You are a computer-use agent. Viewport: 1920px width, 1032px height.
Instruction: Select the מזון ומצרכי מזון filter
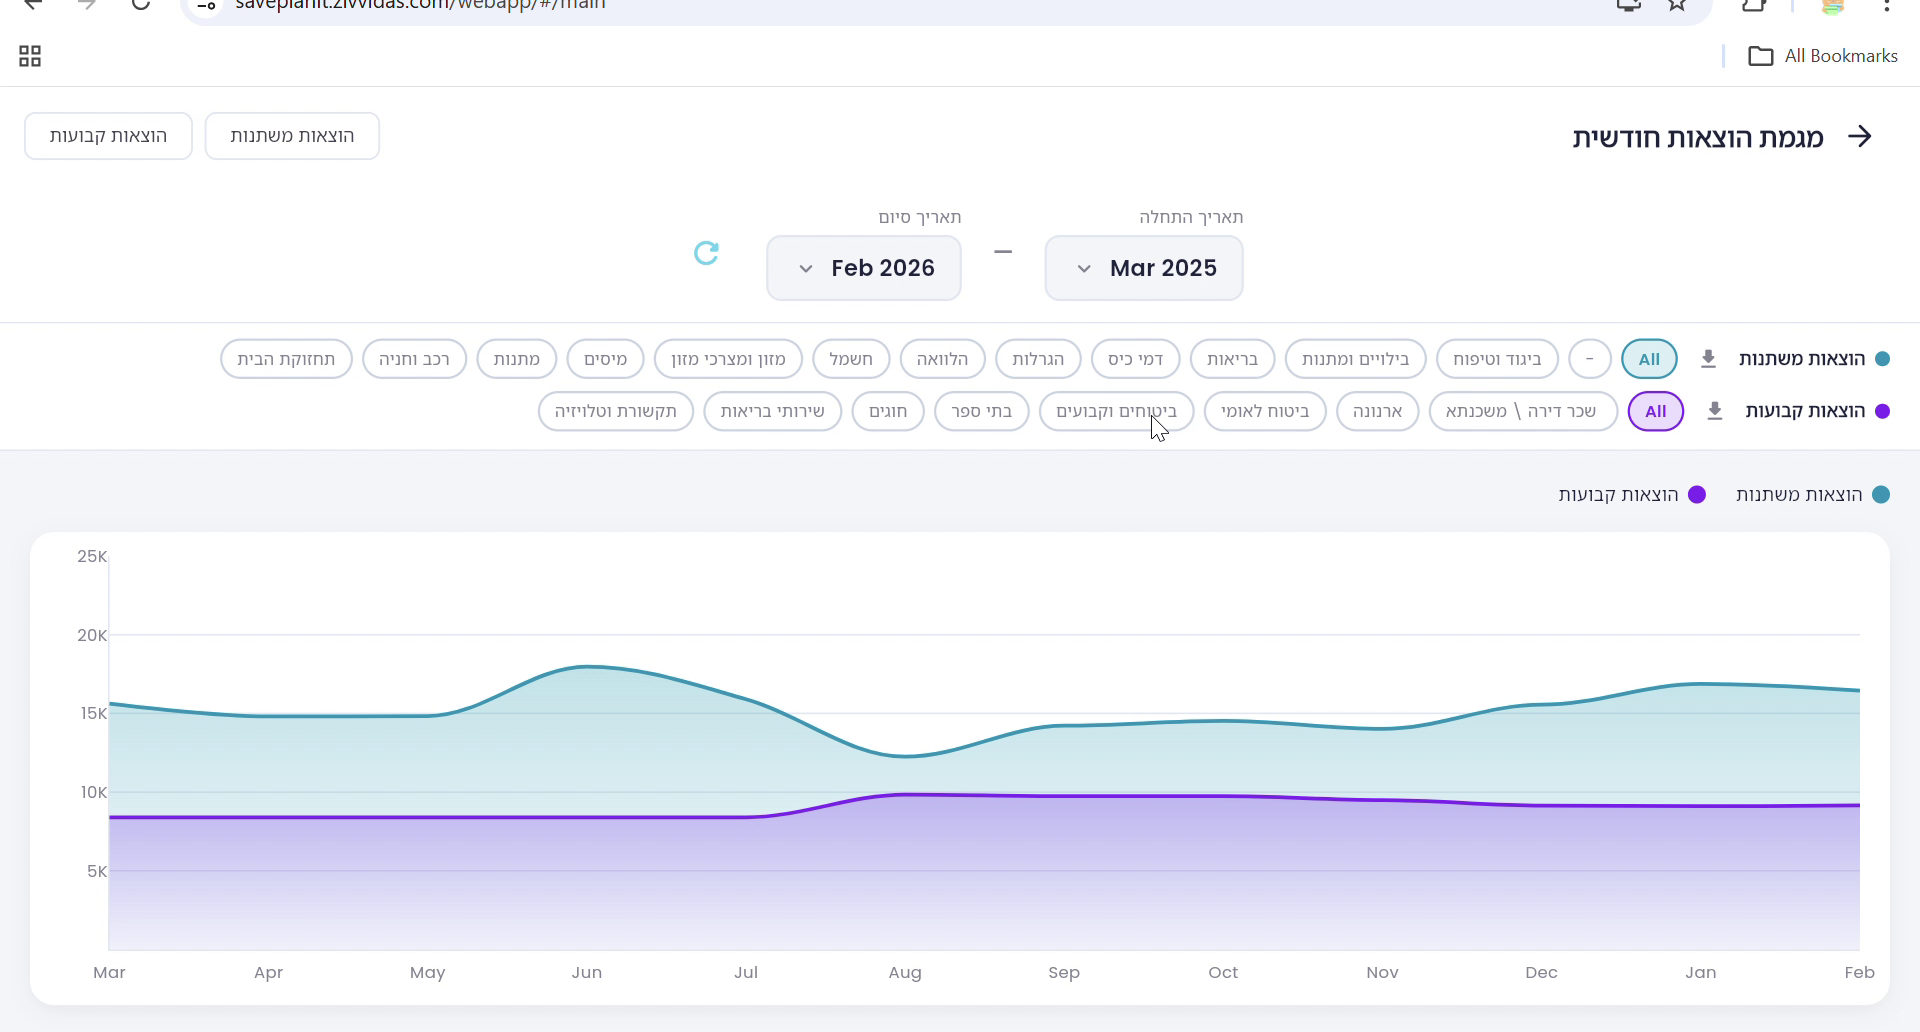[x=728, y=359]
